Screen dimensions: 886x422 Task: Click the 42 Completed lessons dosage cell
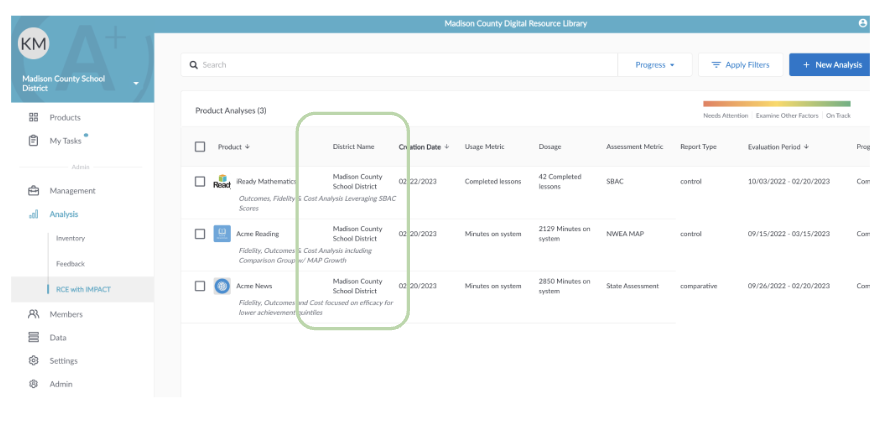click(560, 181)
